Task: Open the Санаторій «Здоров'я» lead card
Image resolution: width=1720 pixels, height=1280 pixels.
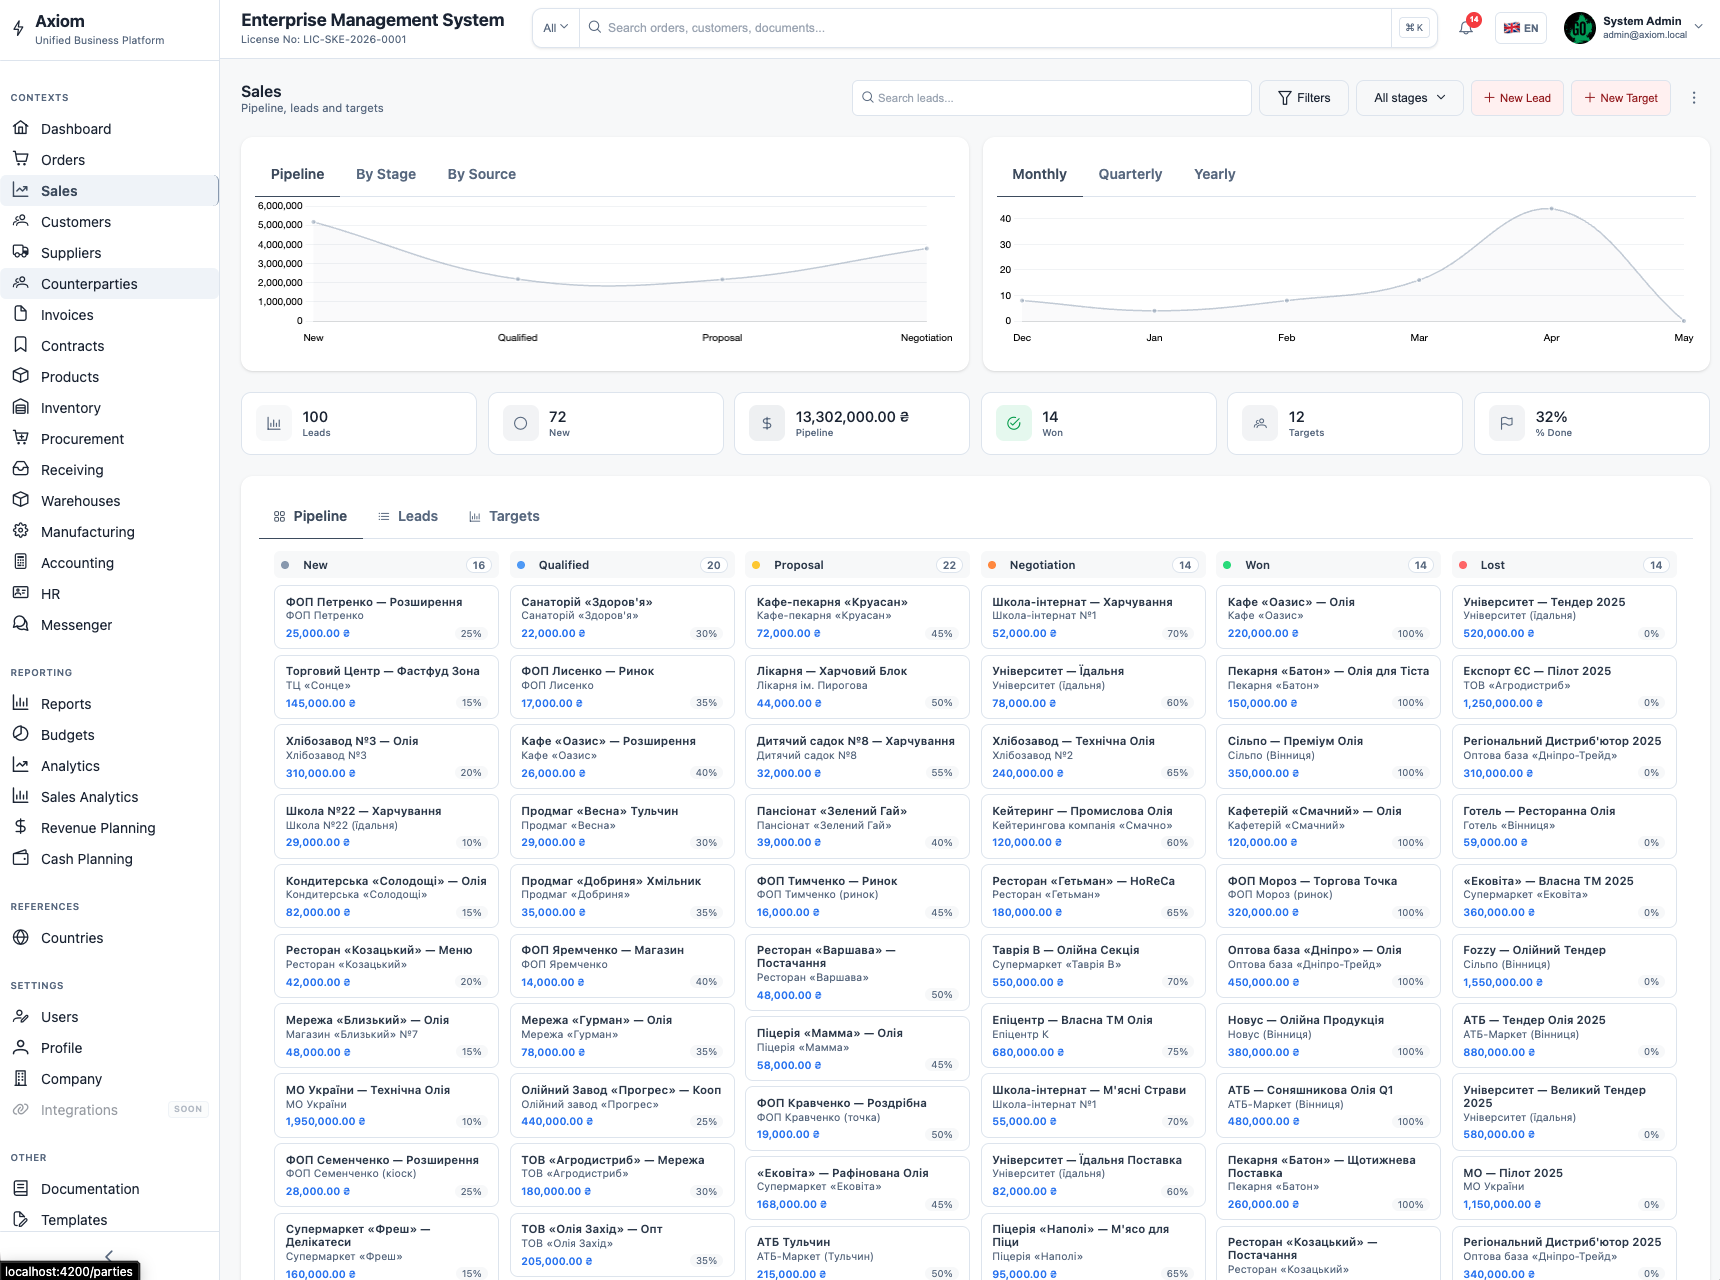Action: coord(622,617)
